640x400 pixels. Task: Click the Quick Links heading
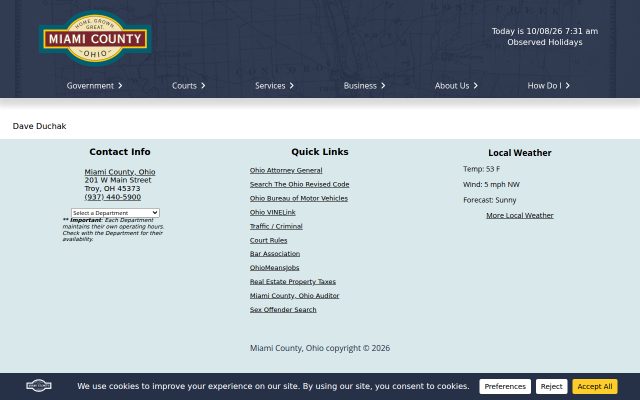coord(320,152)
